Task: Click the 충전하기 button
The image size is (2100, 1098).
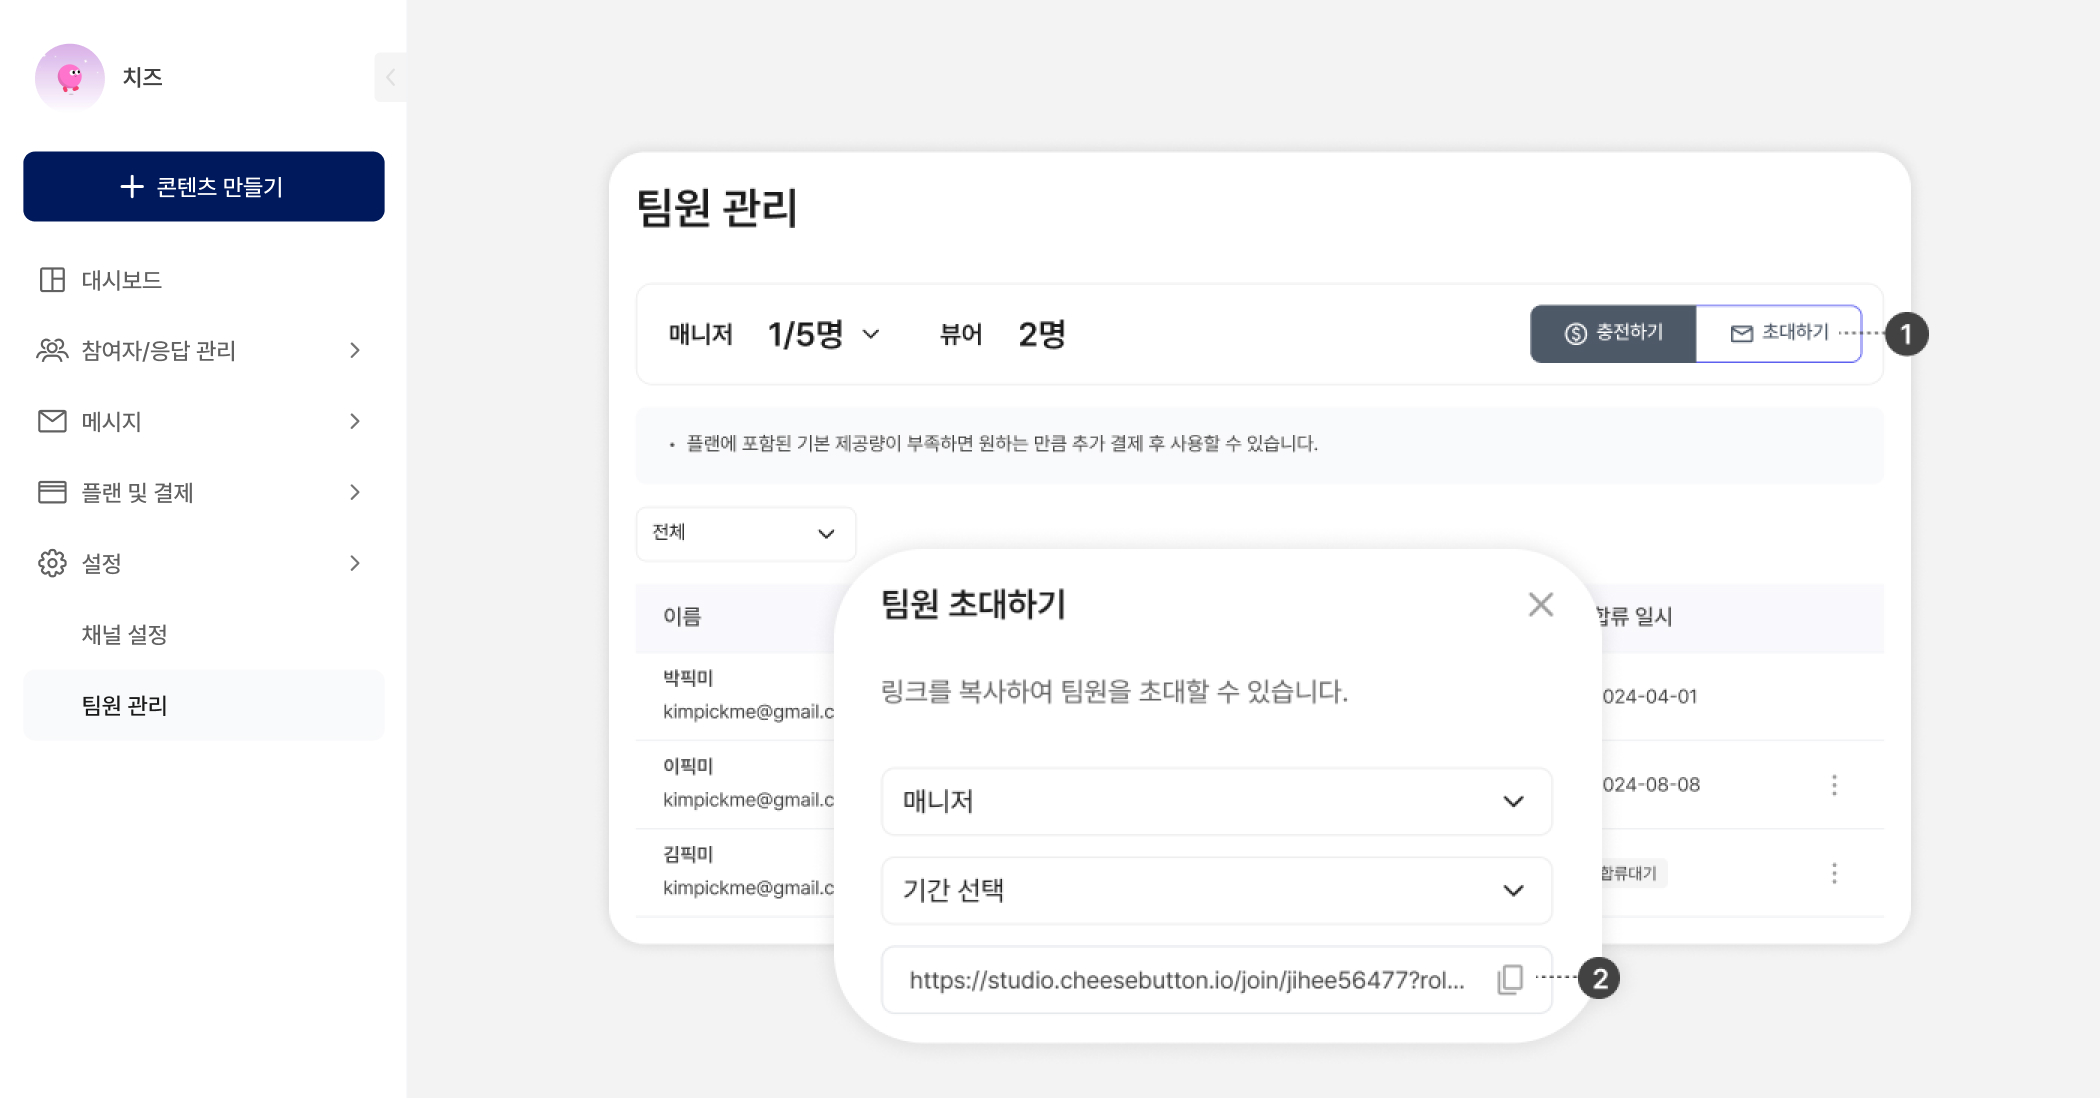Action: coord(1613,333)
